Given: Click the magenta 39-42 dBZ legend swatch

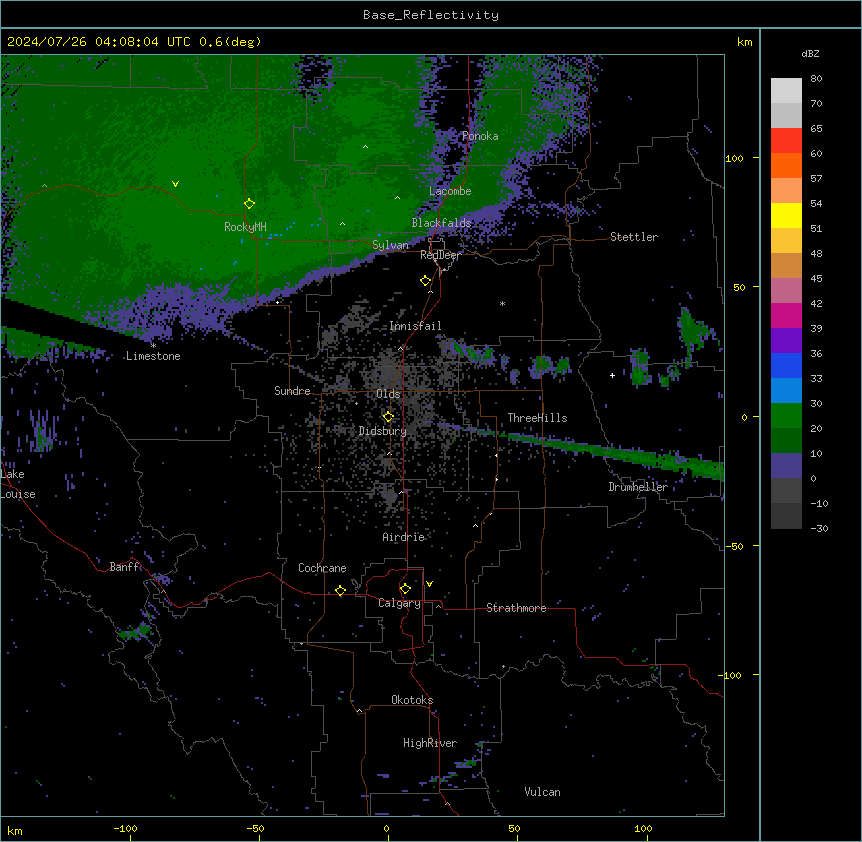Looking at the screenshot, I should click(786, 315).
